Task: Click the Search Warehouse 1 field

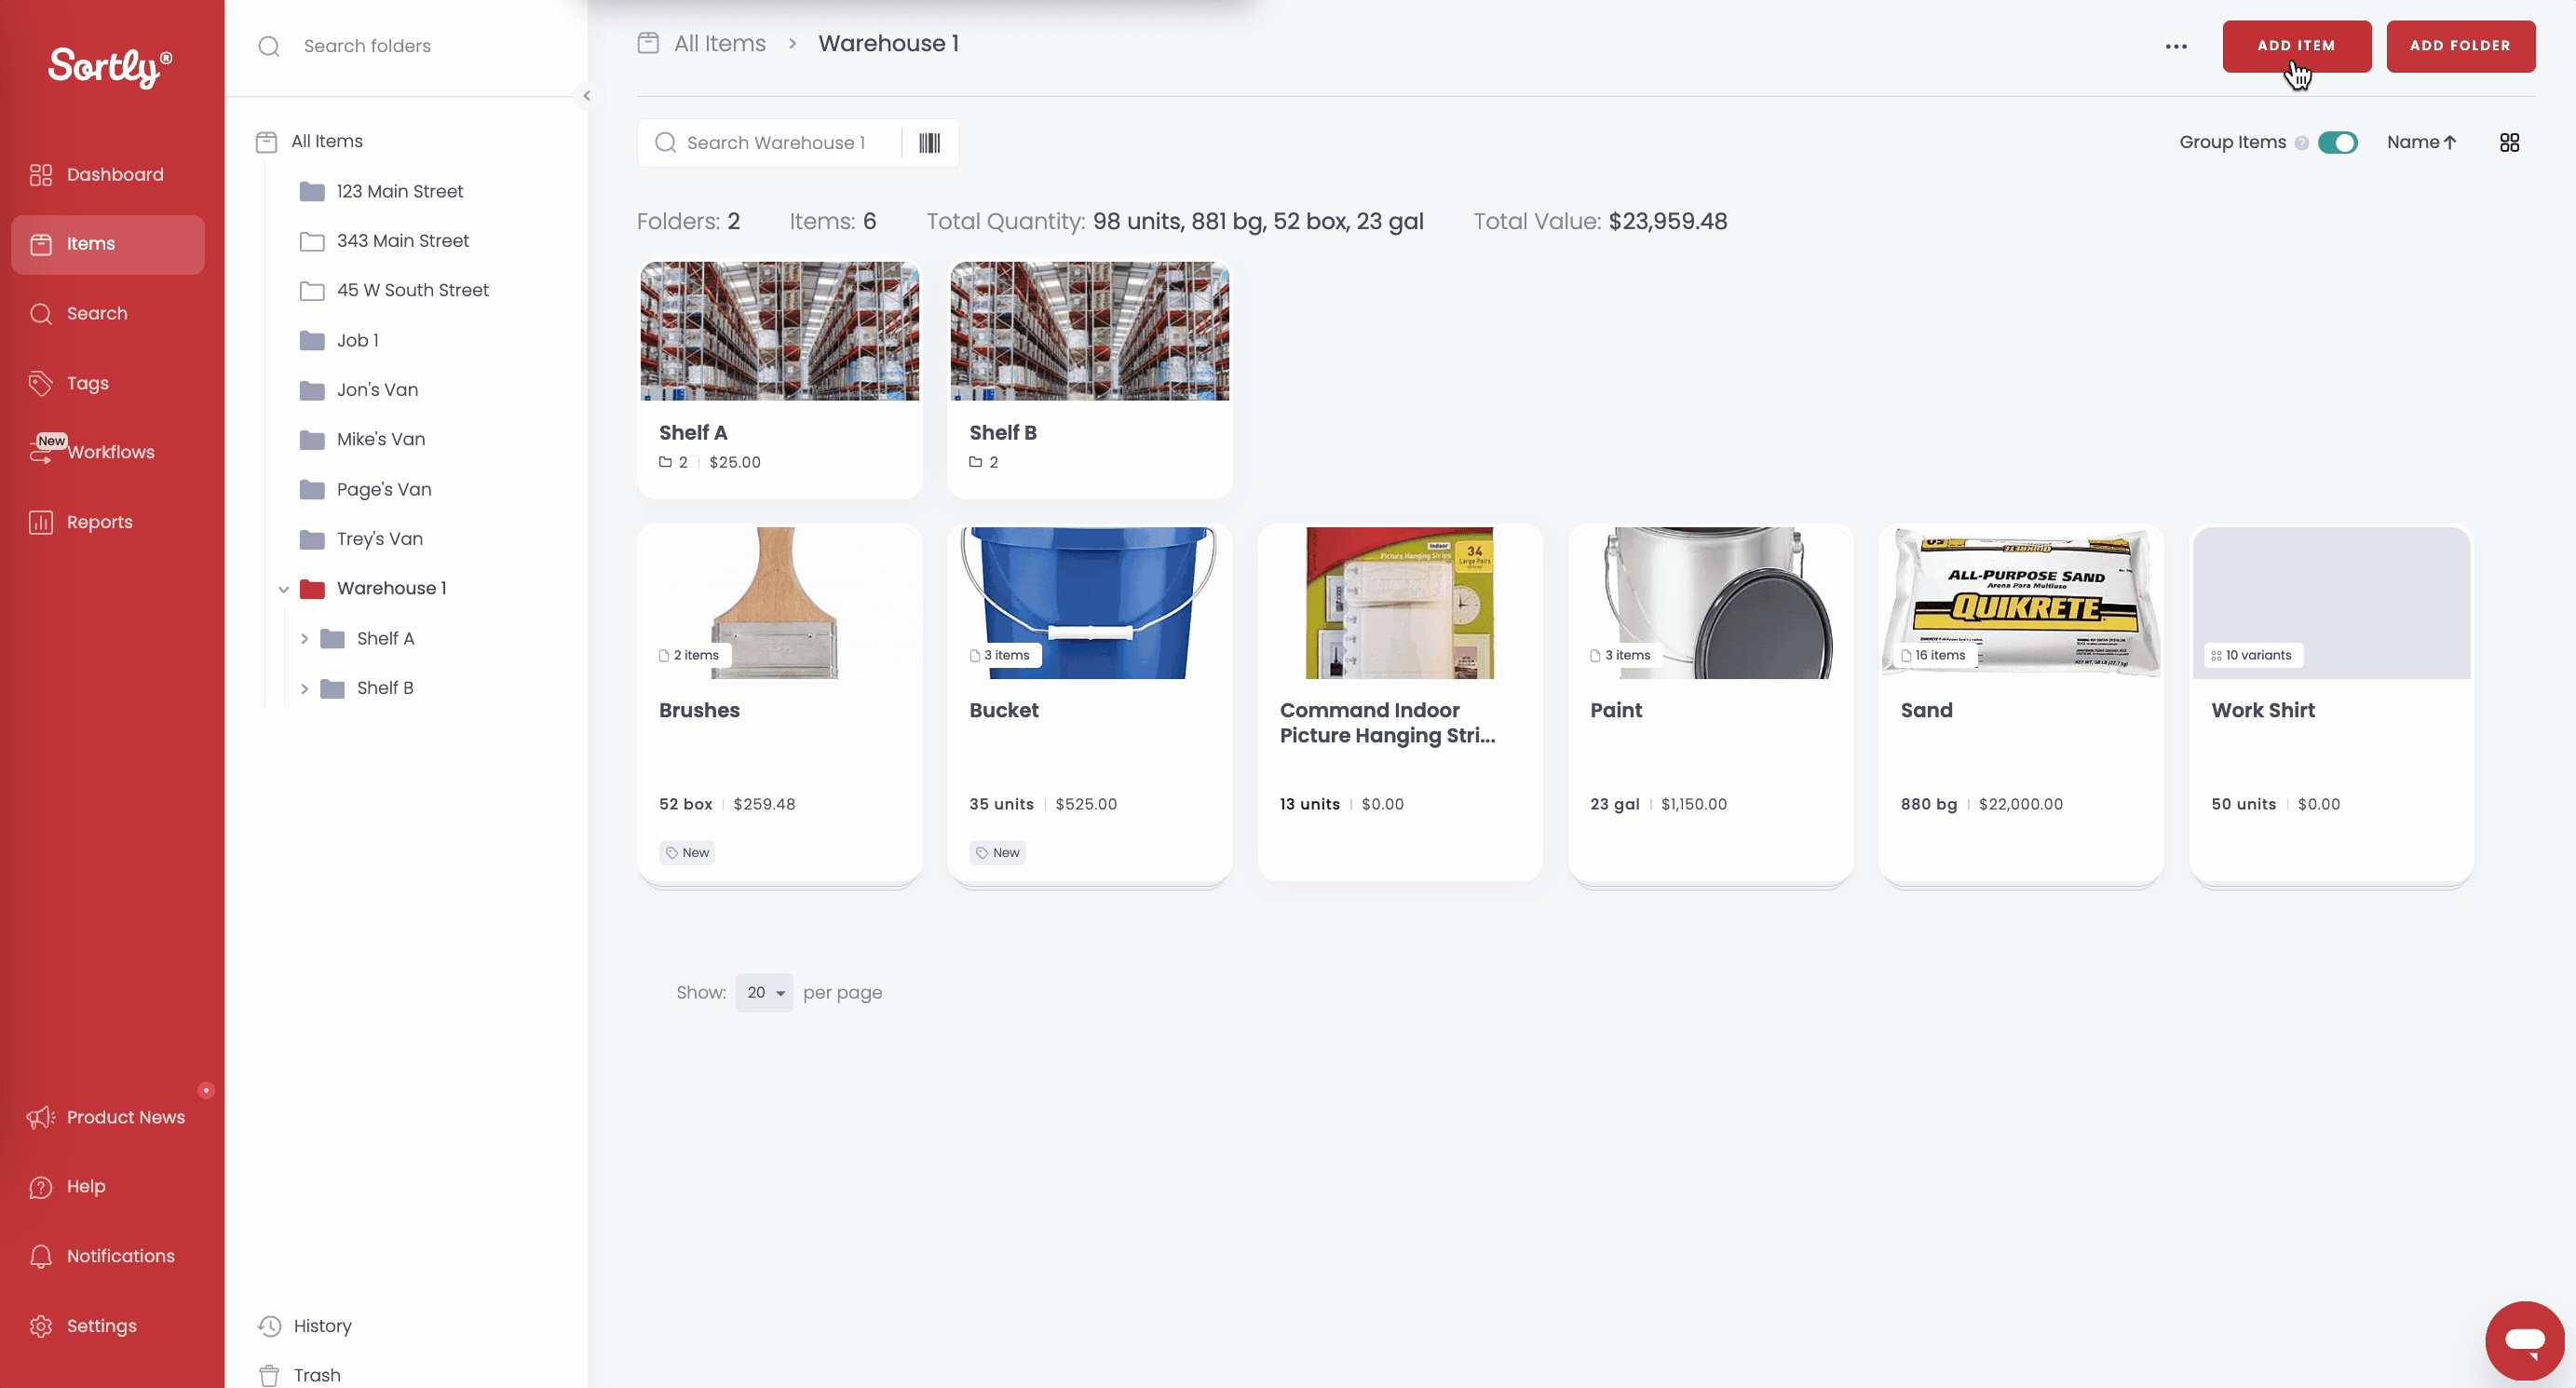Action: click(x=775, y=143)
